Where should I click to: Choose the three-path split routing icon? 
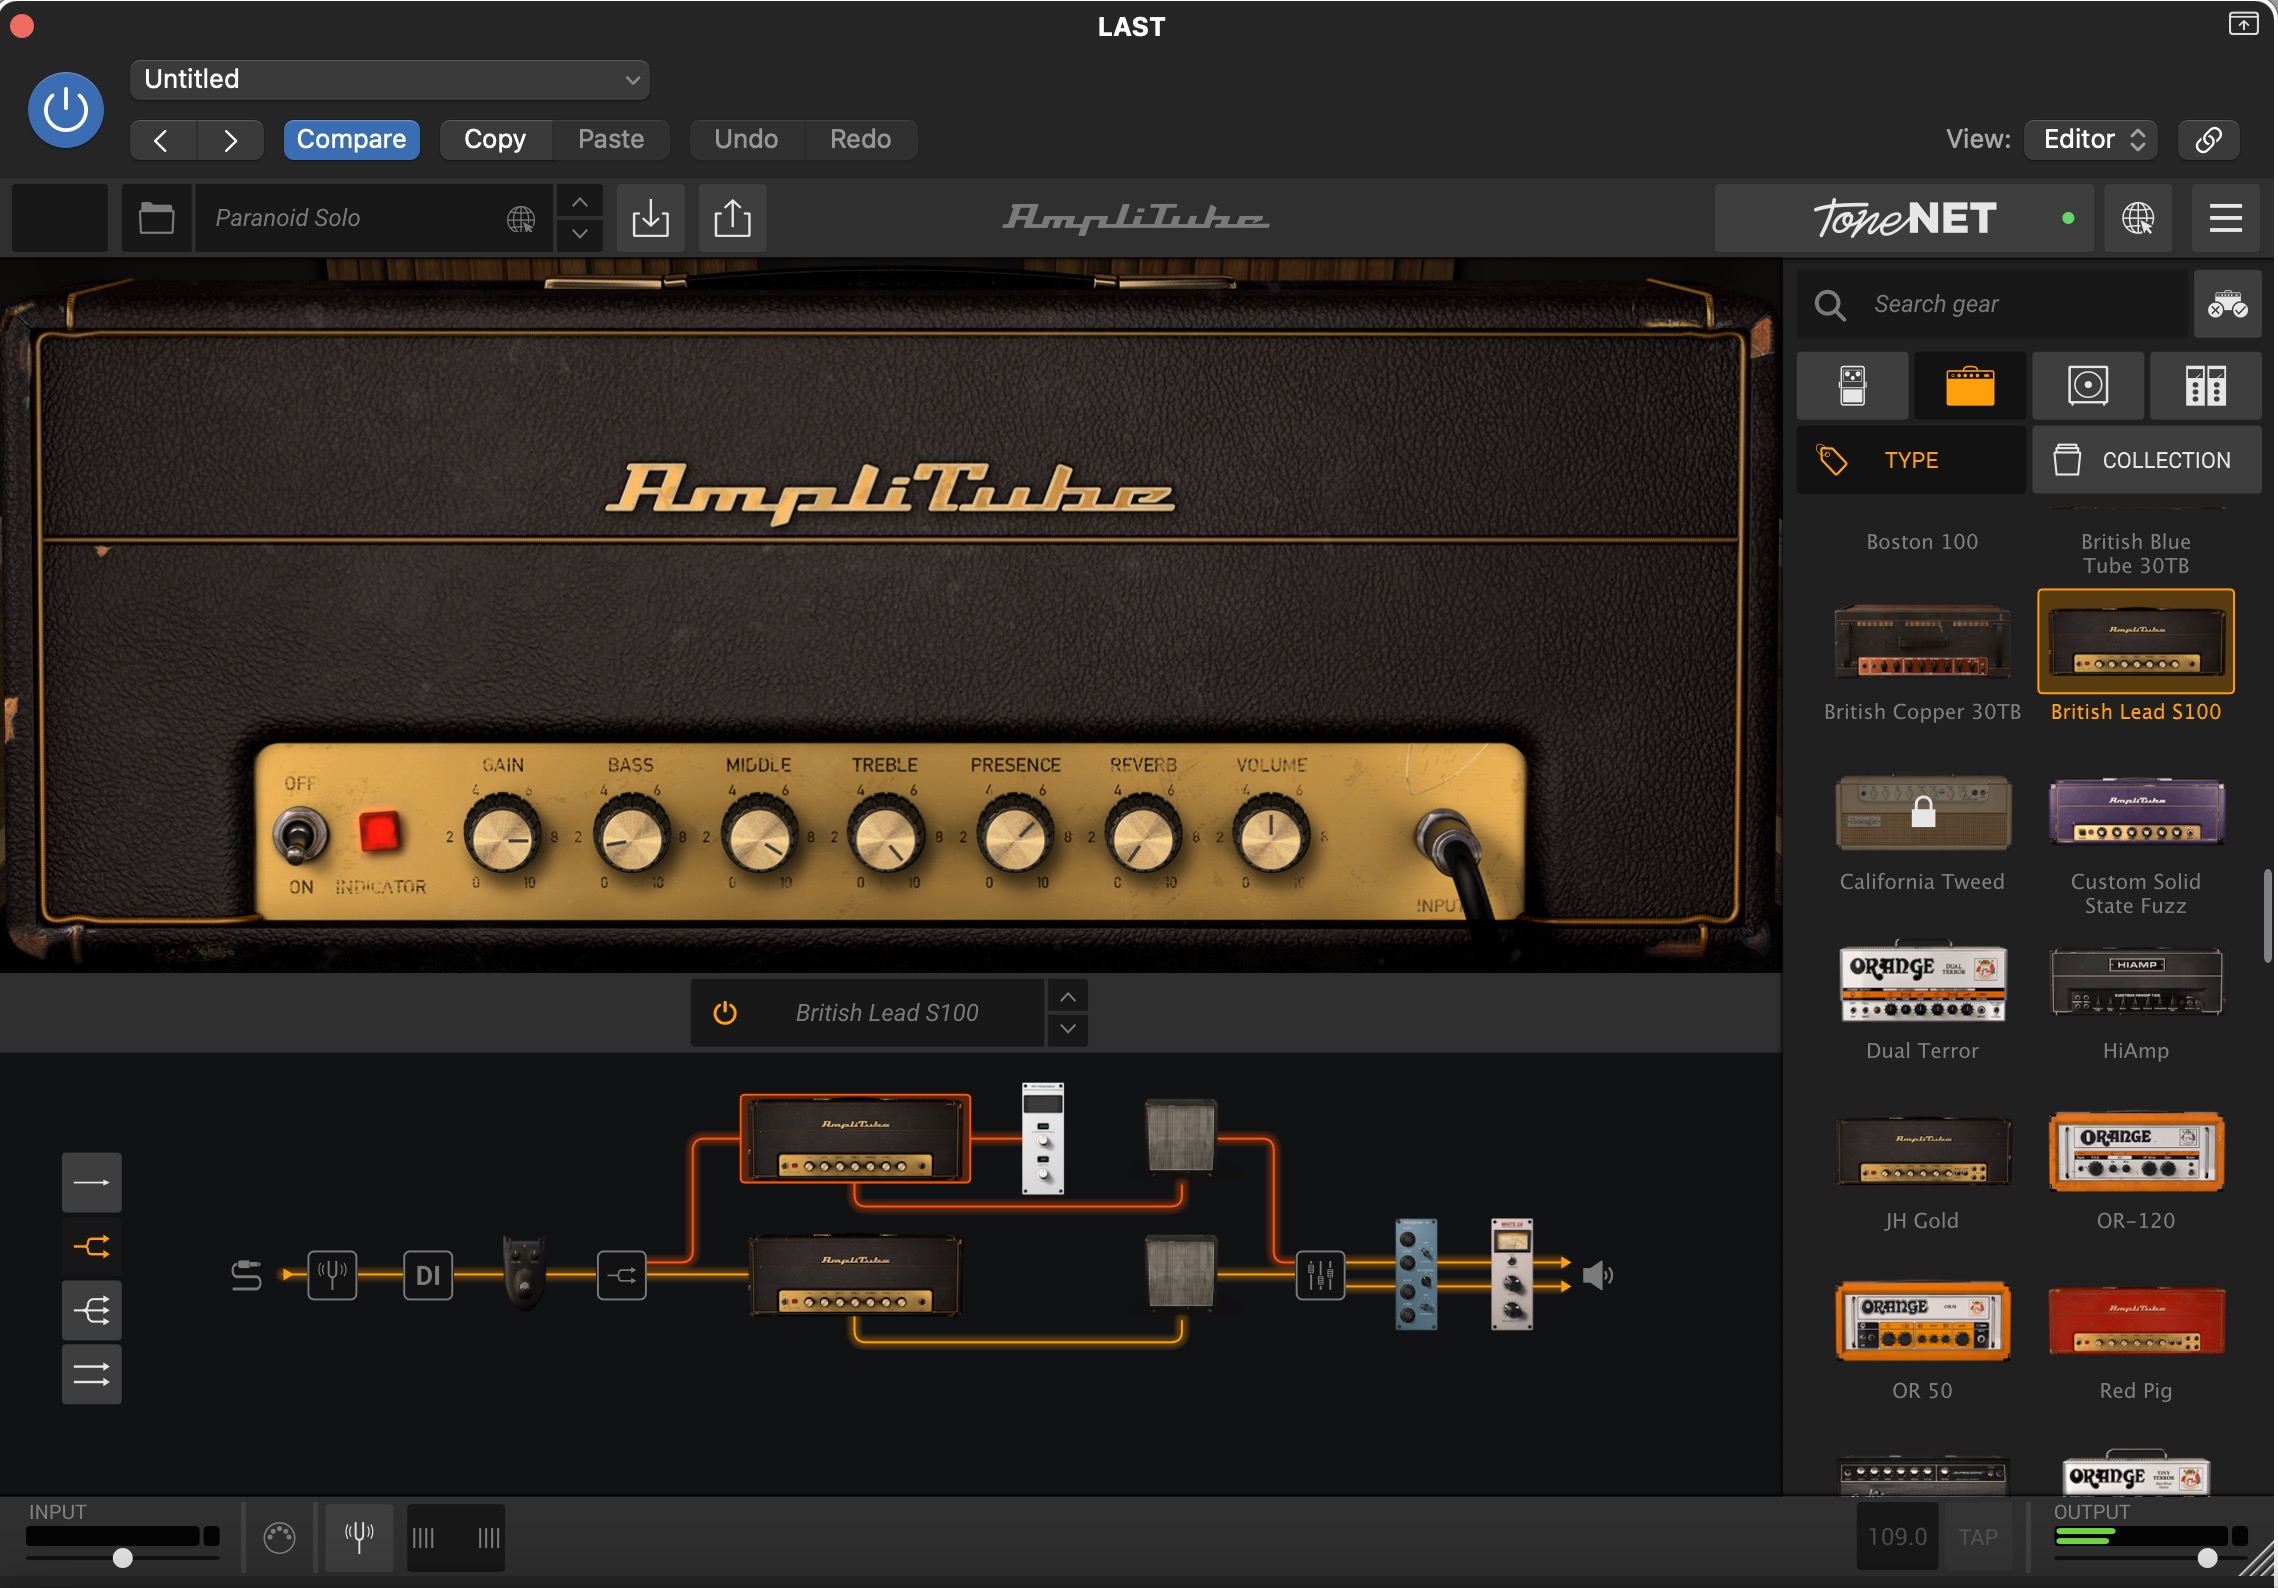click(x=92, y=1311)
